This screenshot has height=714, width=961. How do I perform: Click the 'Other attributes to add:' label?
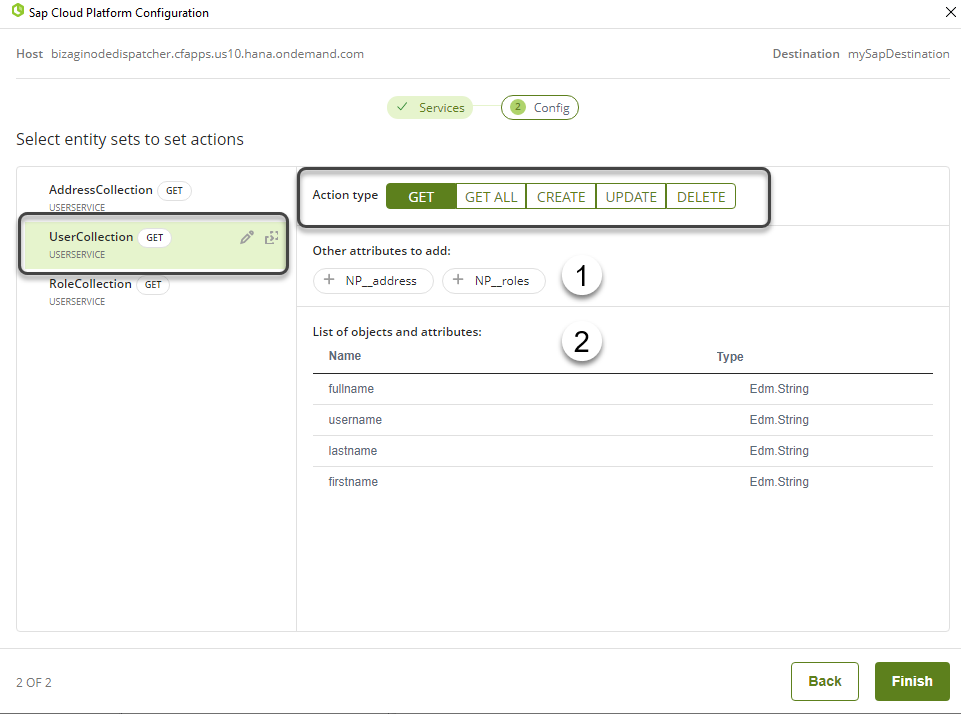coord(381,251)
